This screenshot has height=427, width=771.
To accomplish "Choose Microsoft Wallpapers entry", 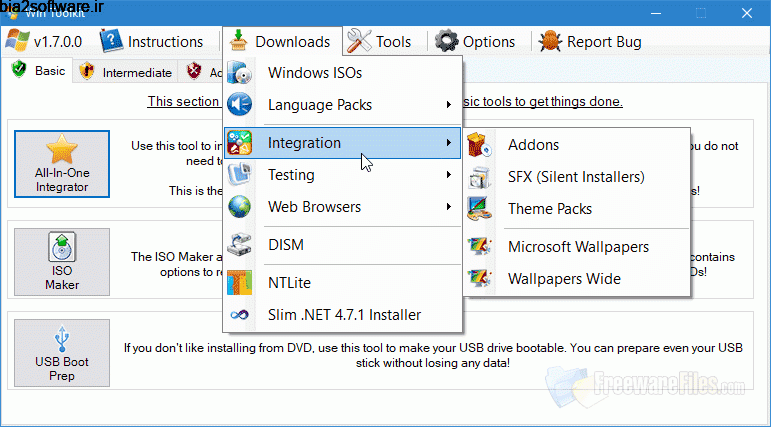I will tap(576, 246).
